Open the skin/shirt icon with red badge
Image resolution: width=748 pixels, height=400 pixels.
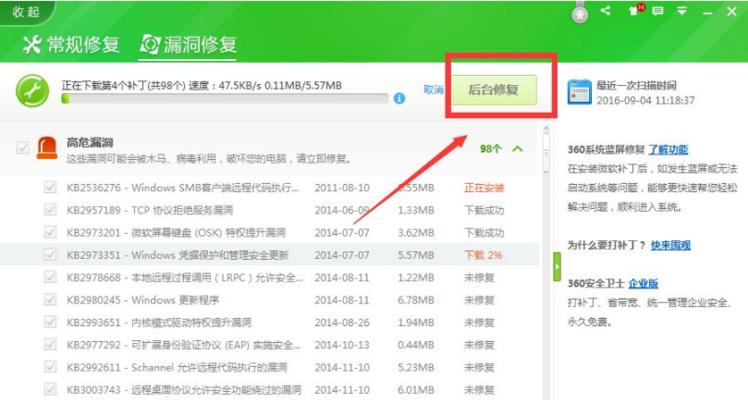pyautogui.click(x=635, y=10)
